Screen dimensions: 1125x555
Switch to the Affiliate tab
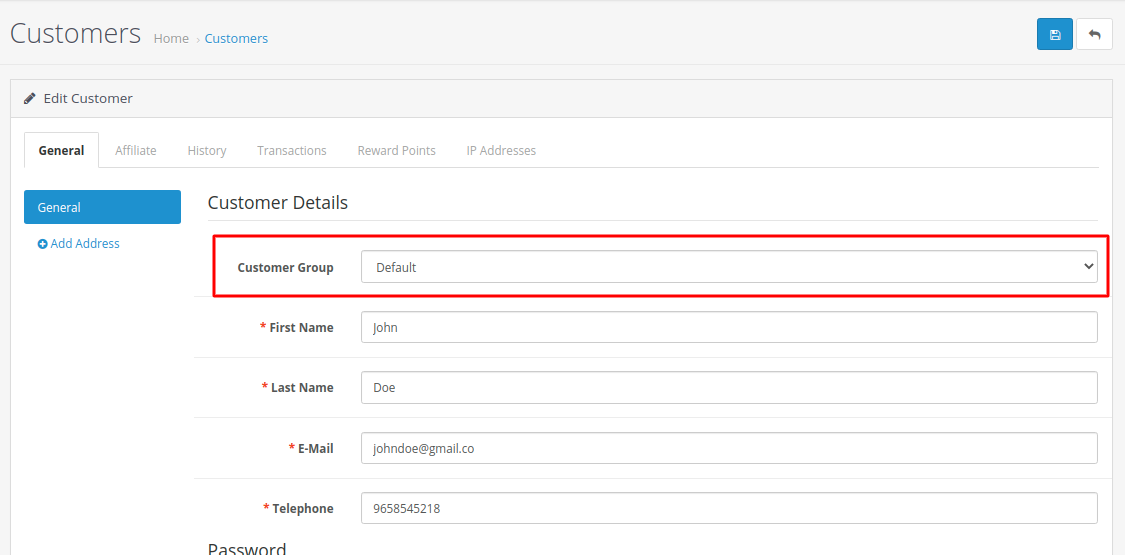(x=136, y=151)
